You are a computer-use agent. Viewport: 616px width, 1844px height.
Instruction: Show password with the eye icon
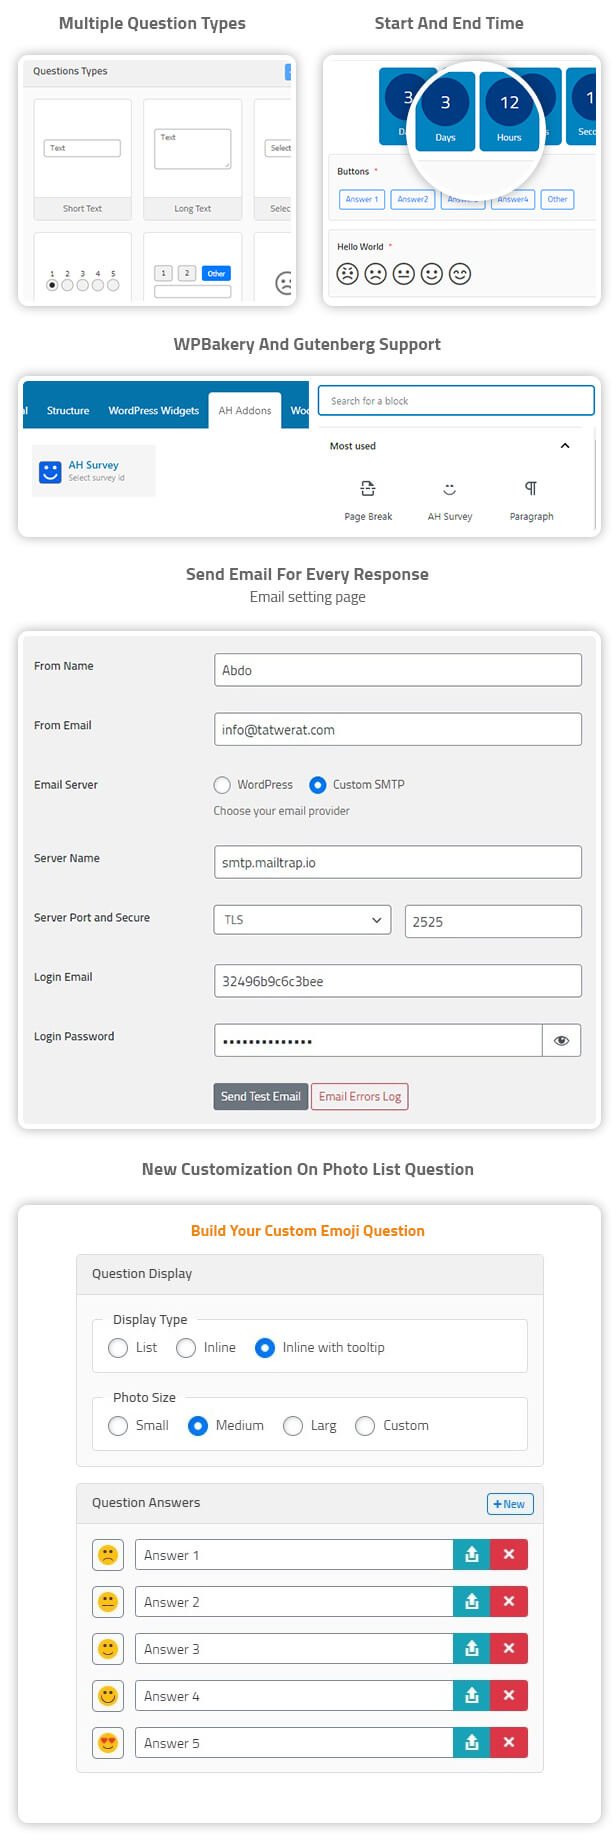tap(561, 1041)
